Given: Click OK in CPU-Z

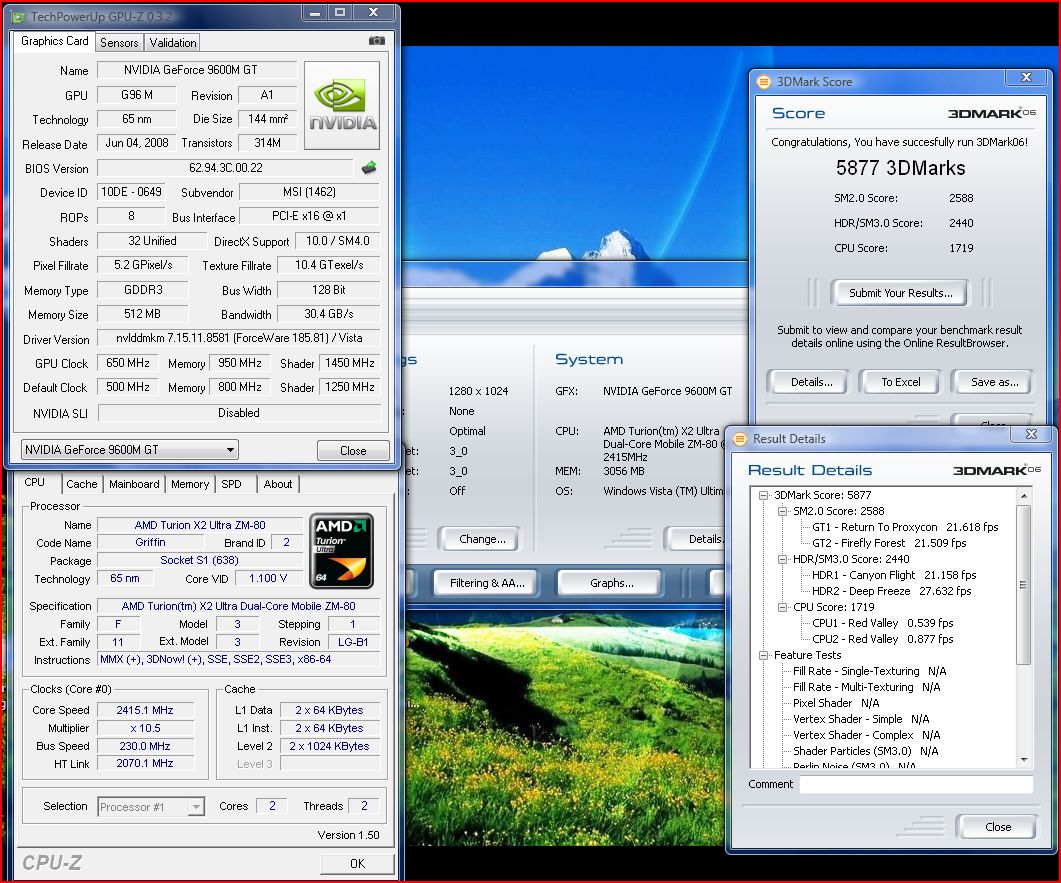Looking at the screenshot, I should click(357, 863).
